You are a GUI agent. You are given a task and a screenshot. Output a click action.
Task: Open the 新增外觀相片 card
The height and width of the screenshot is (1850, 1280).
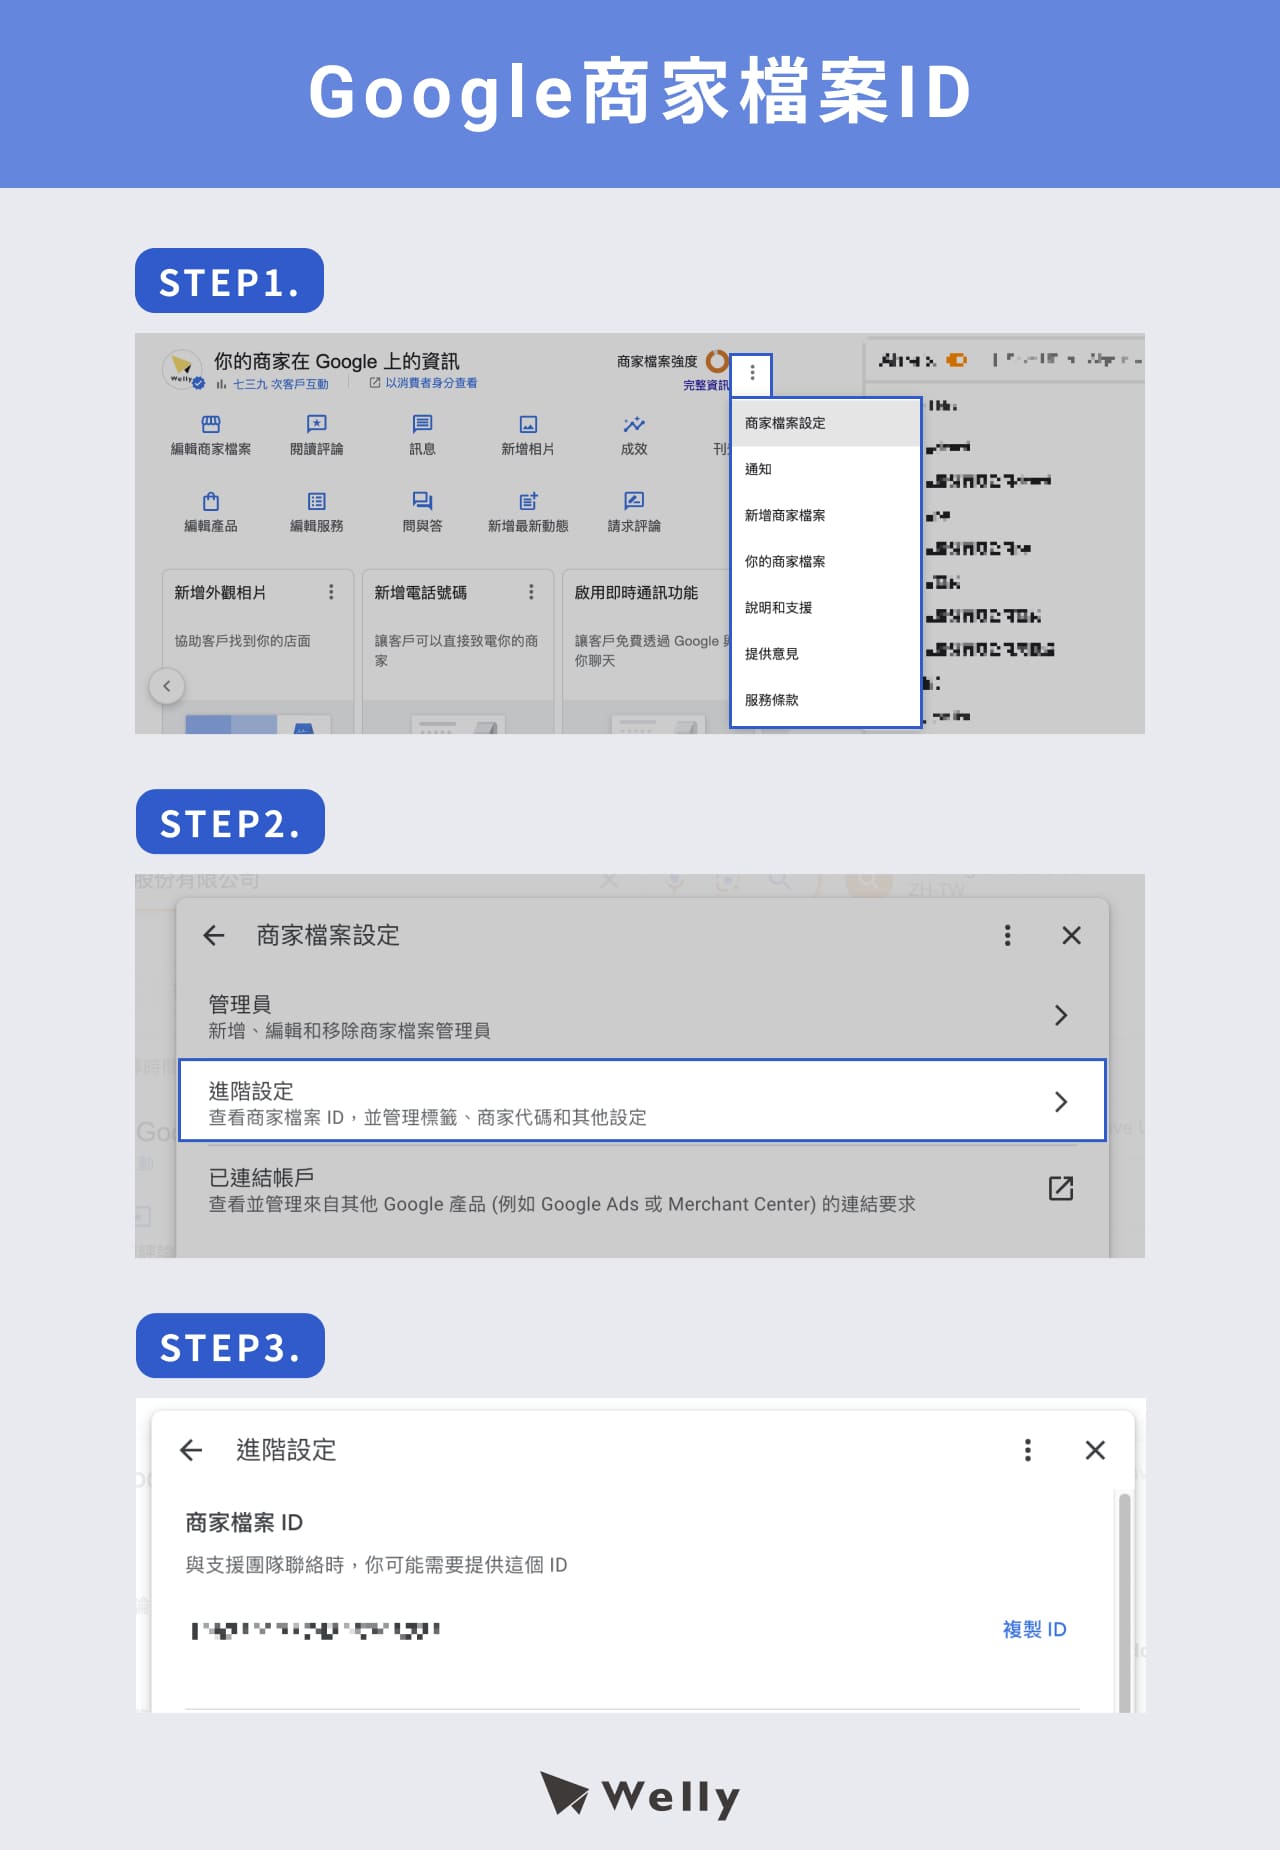pyautogui.click(x=258, y=652)
